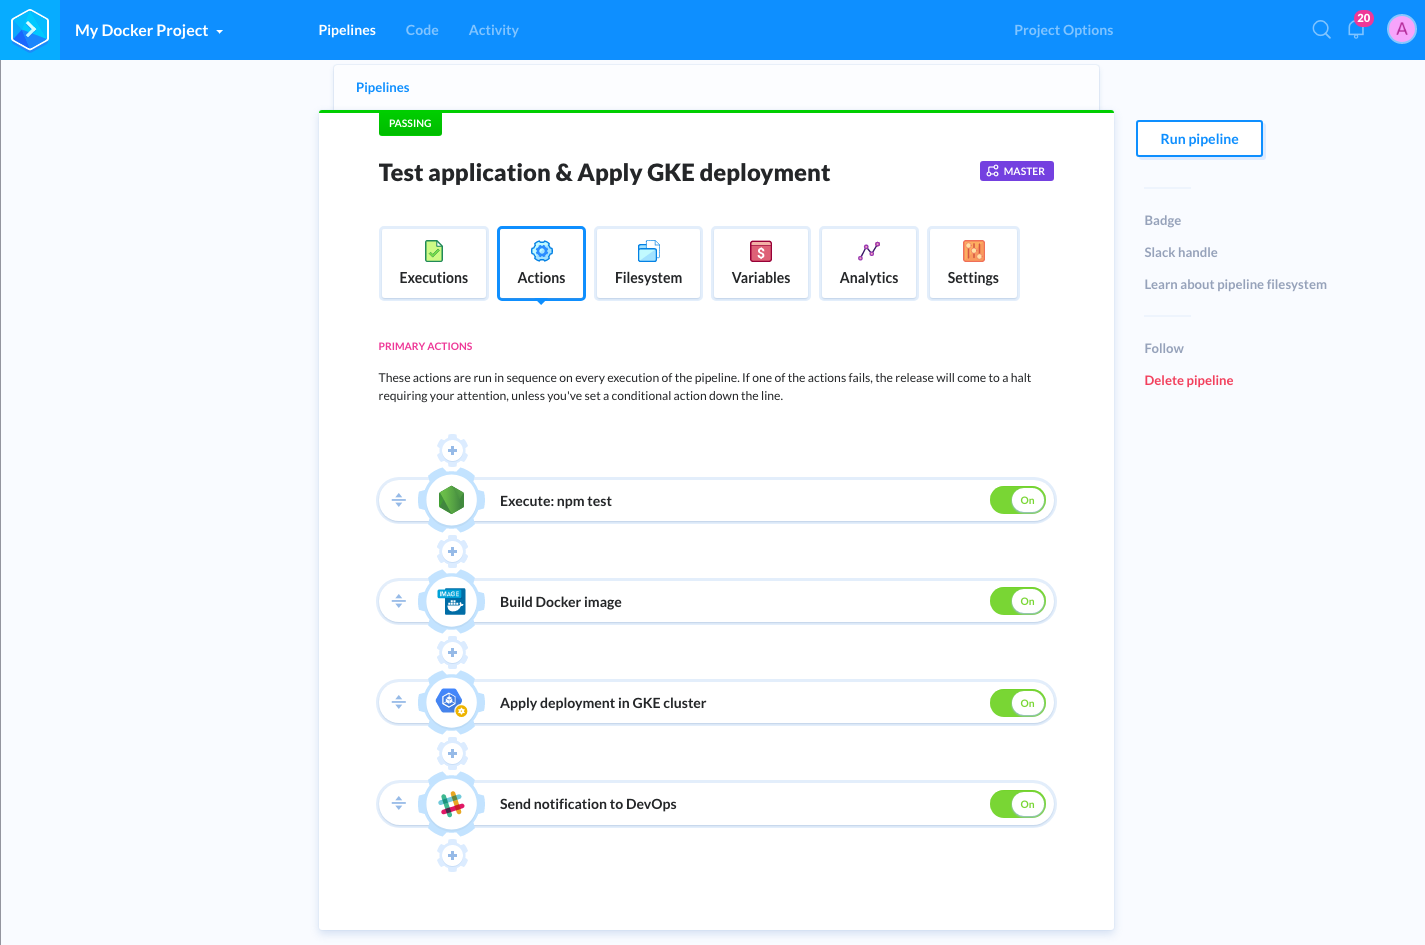Open user avatar A menu
This screenshot has width=1425, height=945.
click(x=1402, y=30)
